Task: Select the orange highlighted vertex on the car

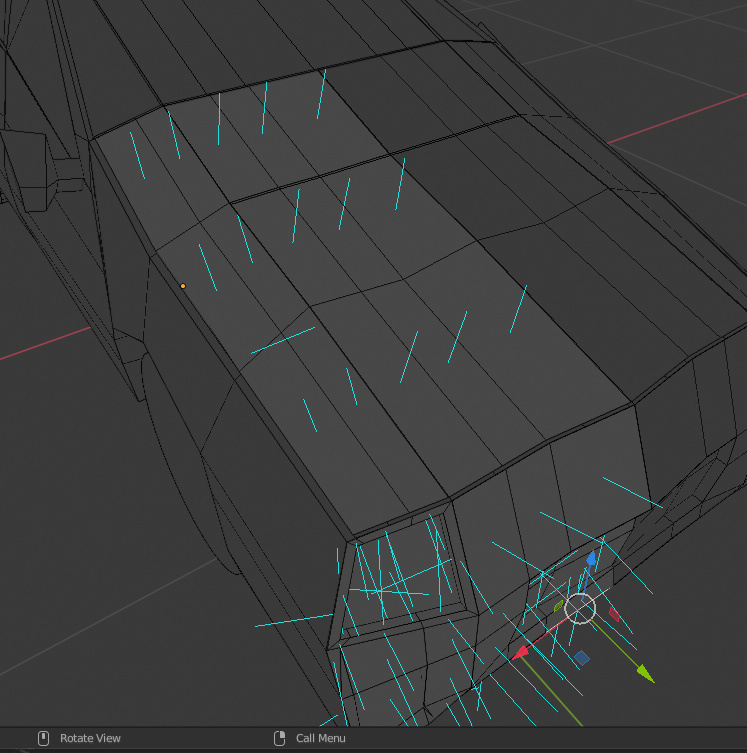Action: (x=183, y=286)
